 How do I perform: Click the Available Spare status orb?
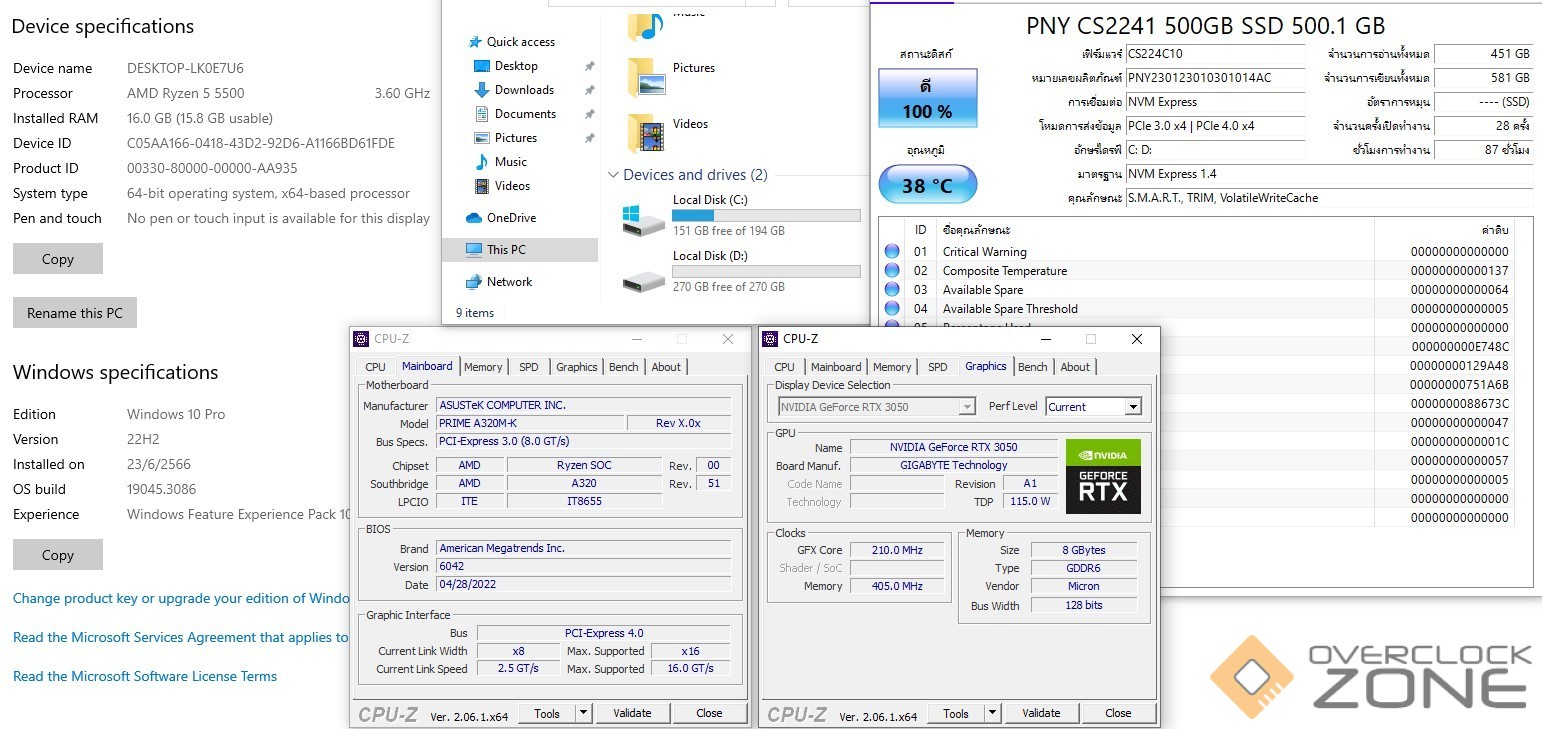[892, 290]
